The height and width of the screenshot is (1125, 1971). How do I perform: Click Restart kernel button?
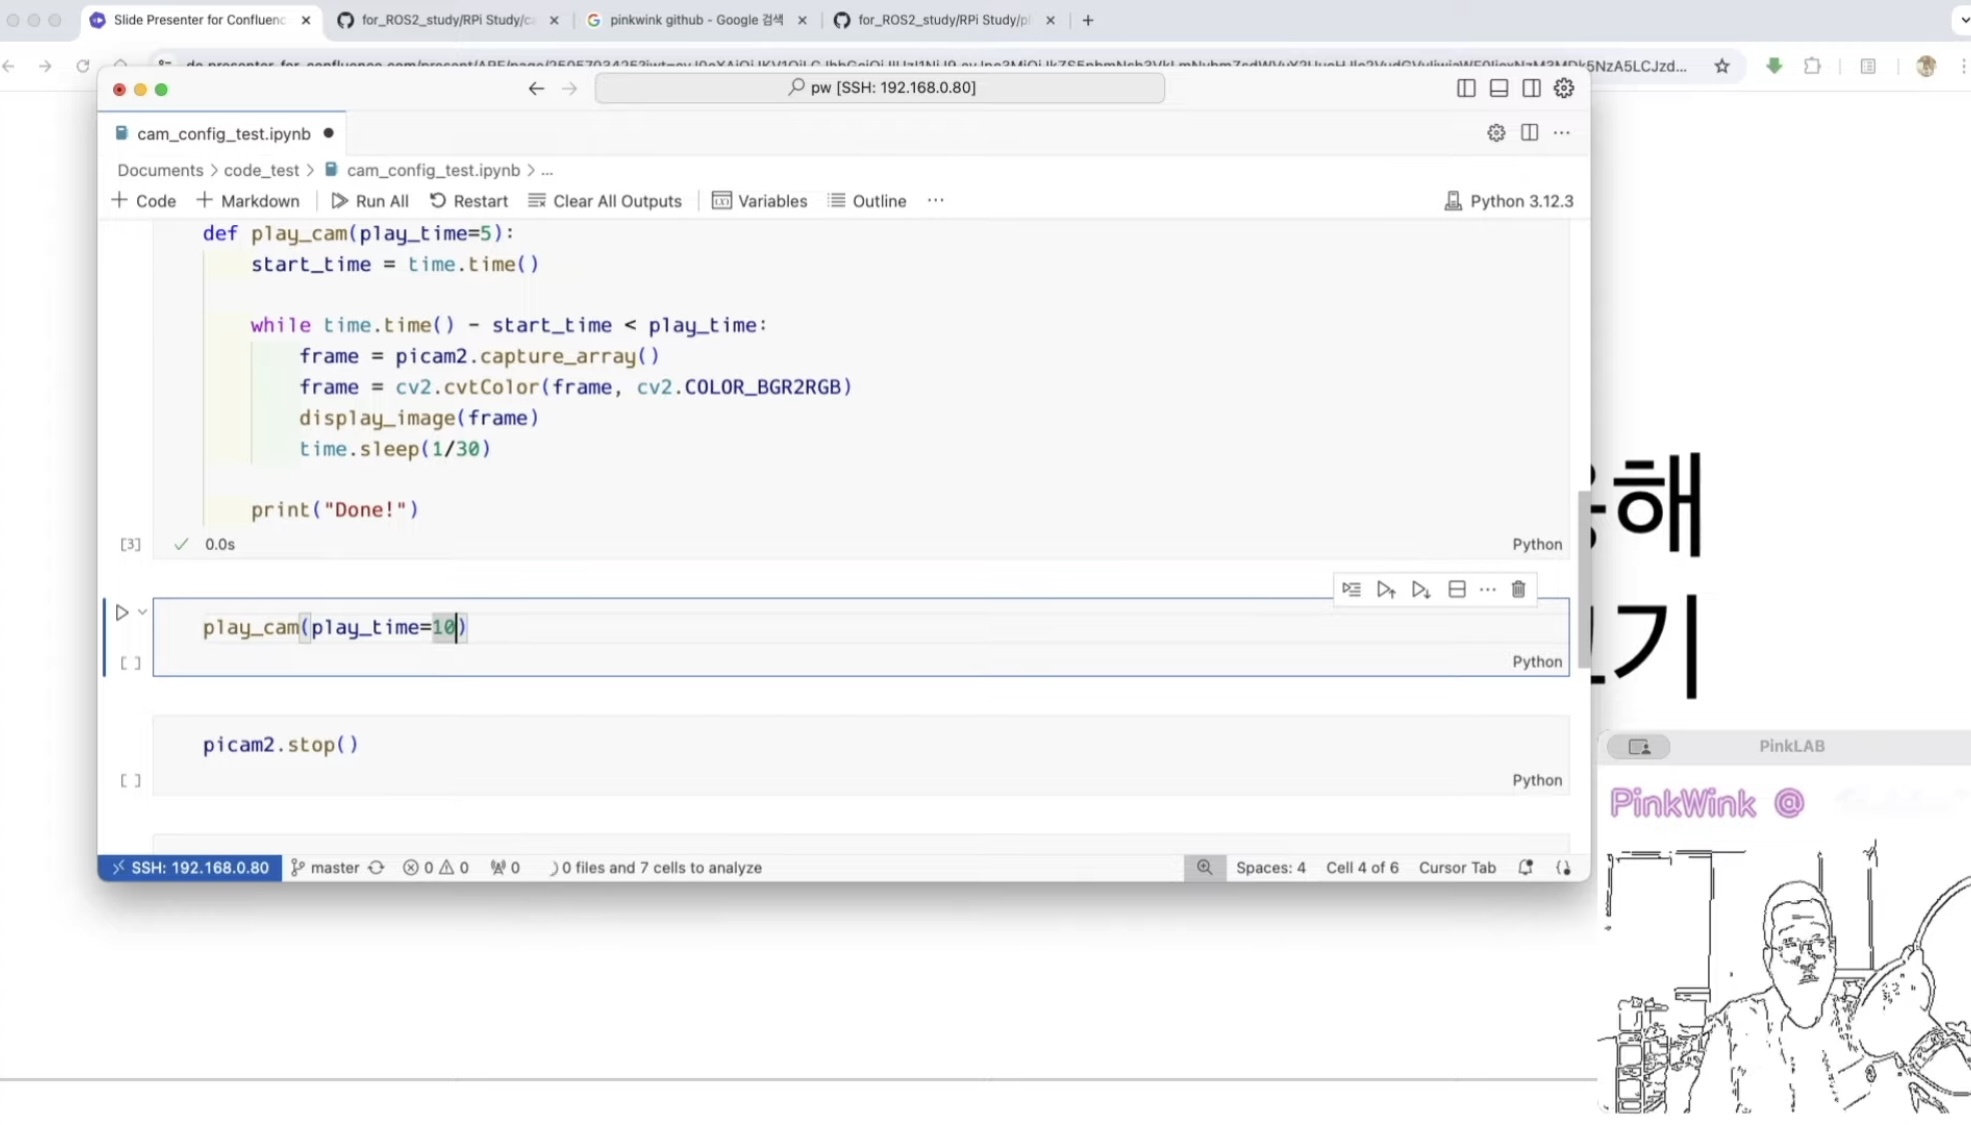469,201
